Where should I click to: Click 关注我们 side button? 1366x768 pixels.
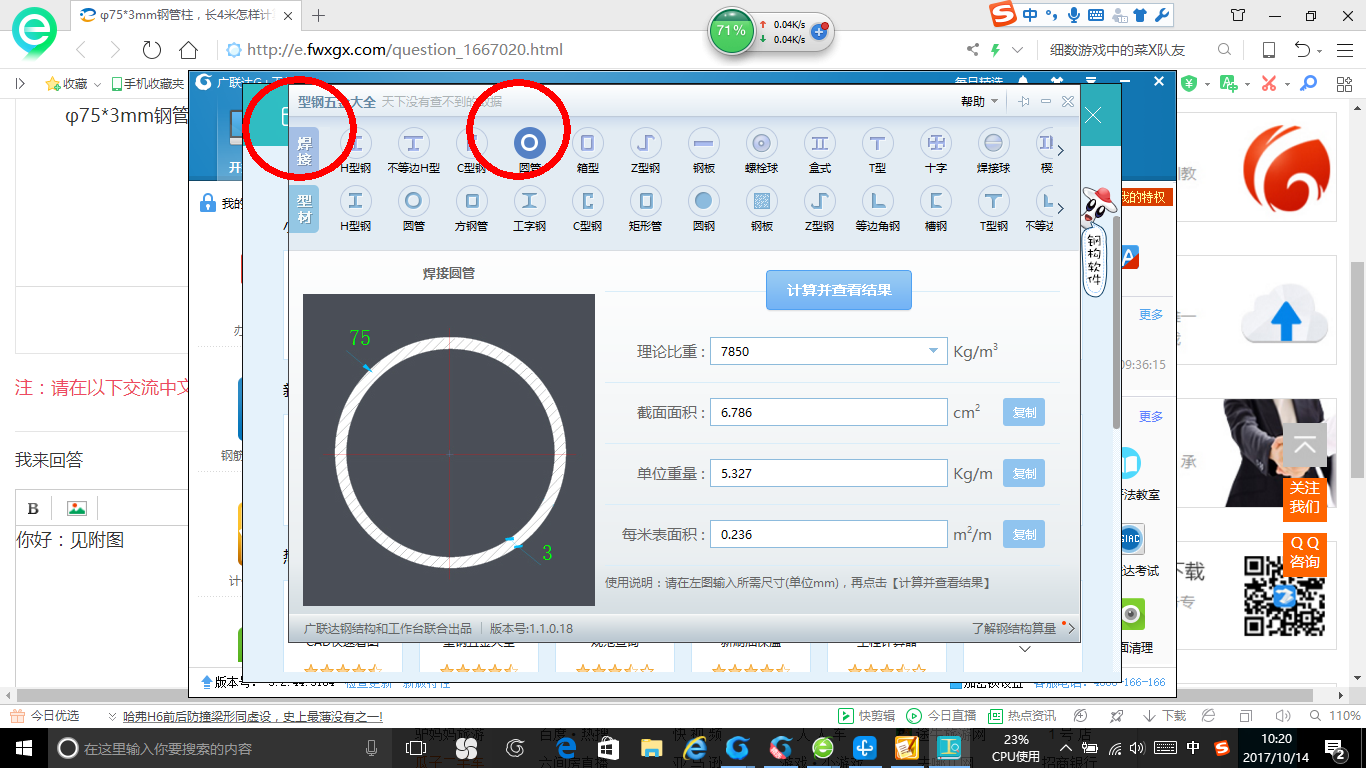pyautogui.click(x=1304, y=497)
